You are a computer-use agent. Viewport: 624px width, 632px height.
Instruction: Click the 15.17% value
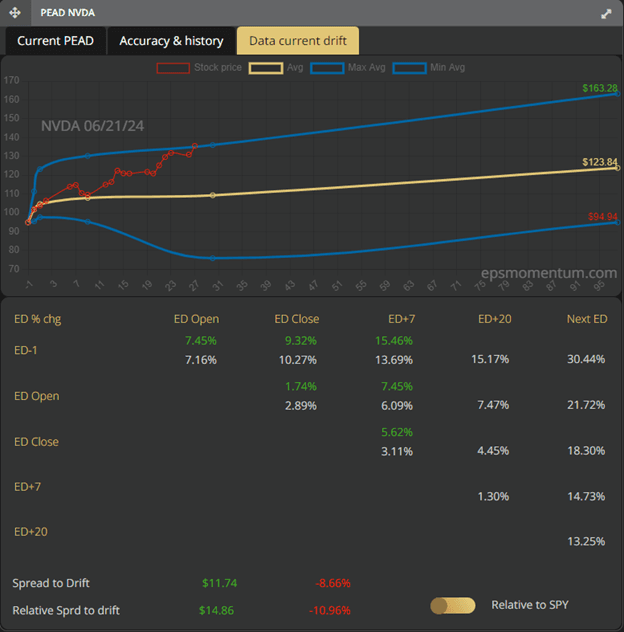(490, 359)
